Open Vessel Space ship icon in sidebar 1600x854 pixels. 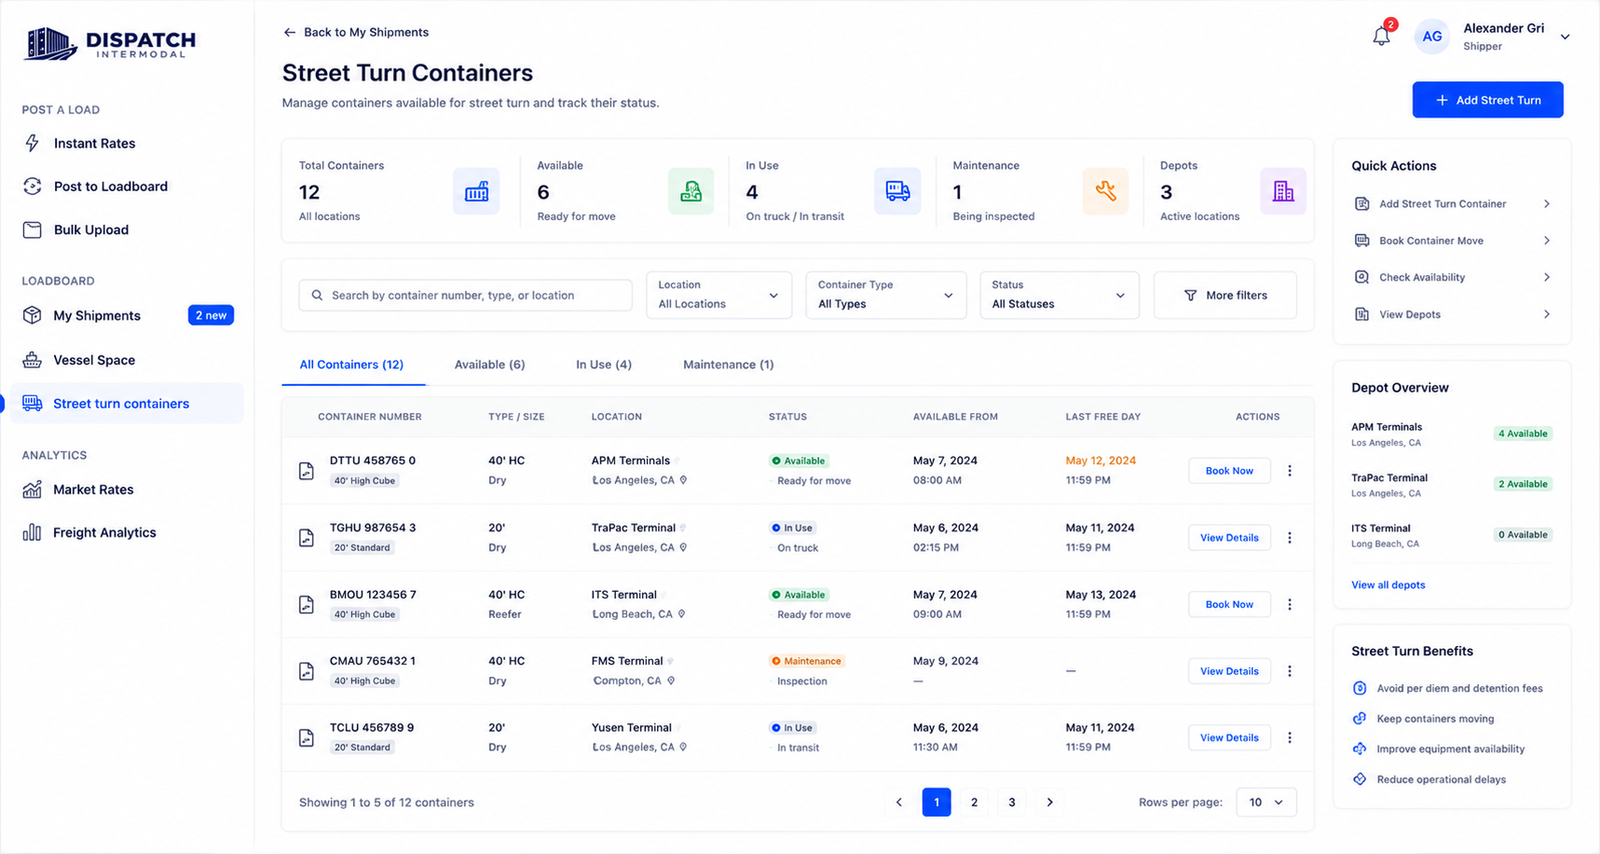coord(32,360)
